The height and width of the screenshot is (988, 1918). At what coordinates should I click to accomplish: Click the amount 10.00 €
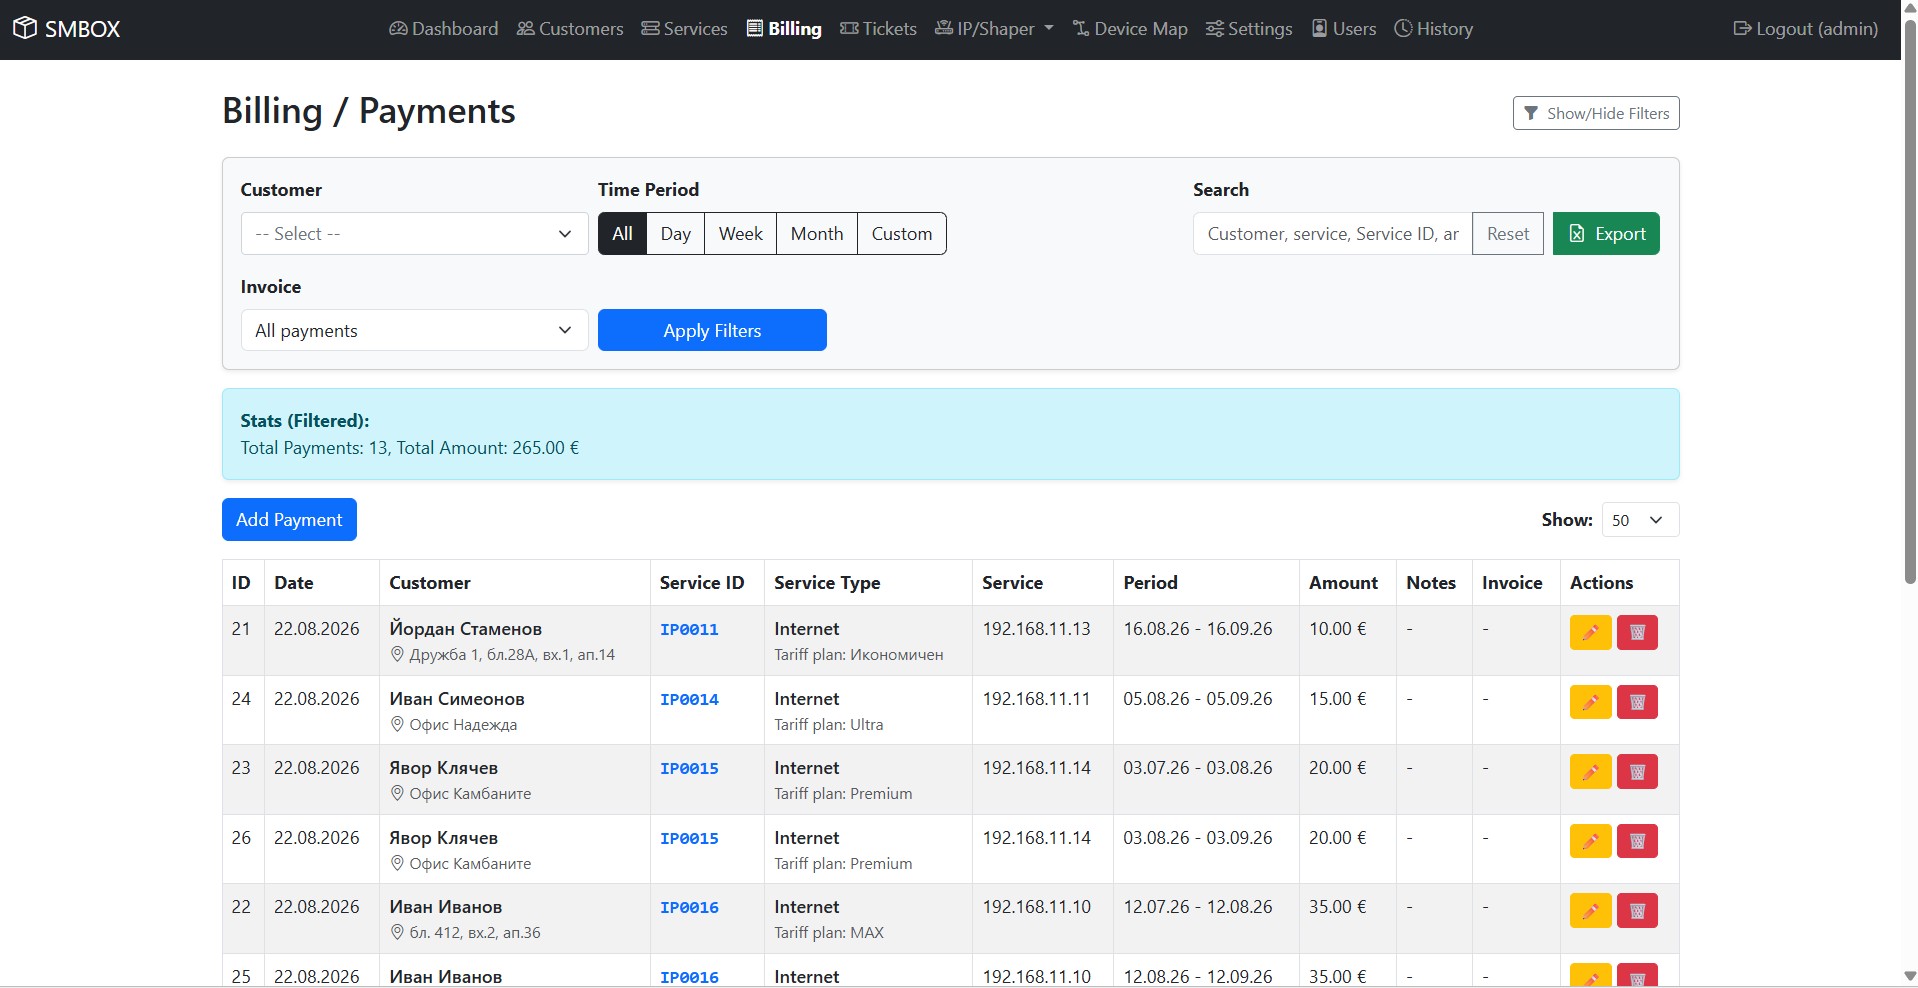coord(1338,629)
